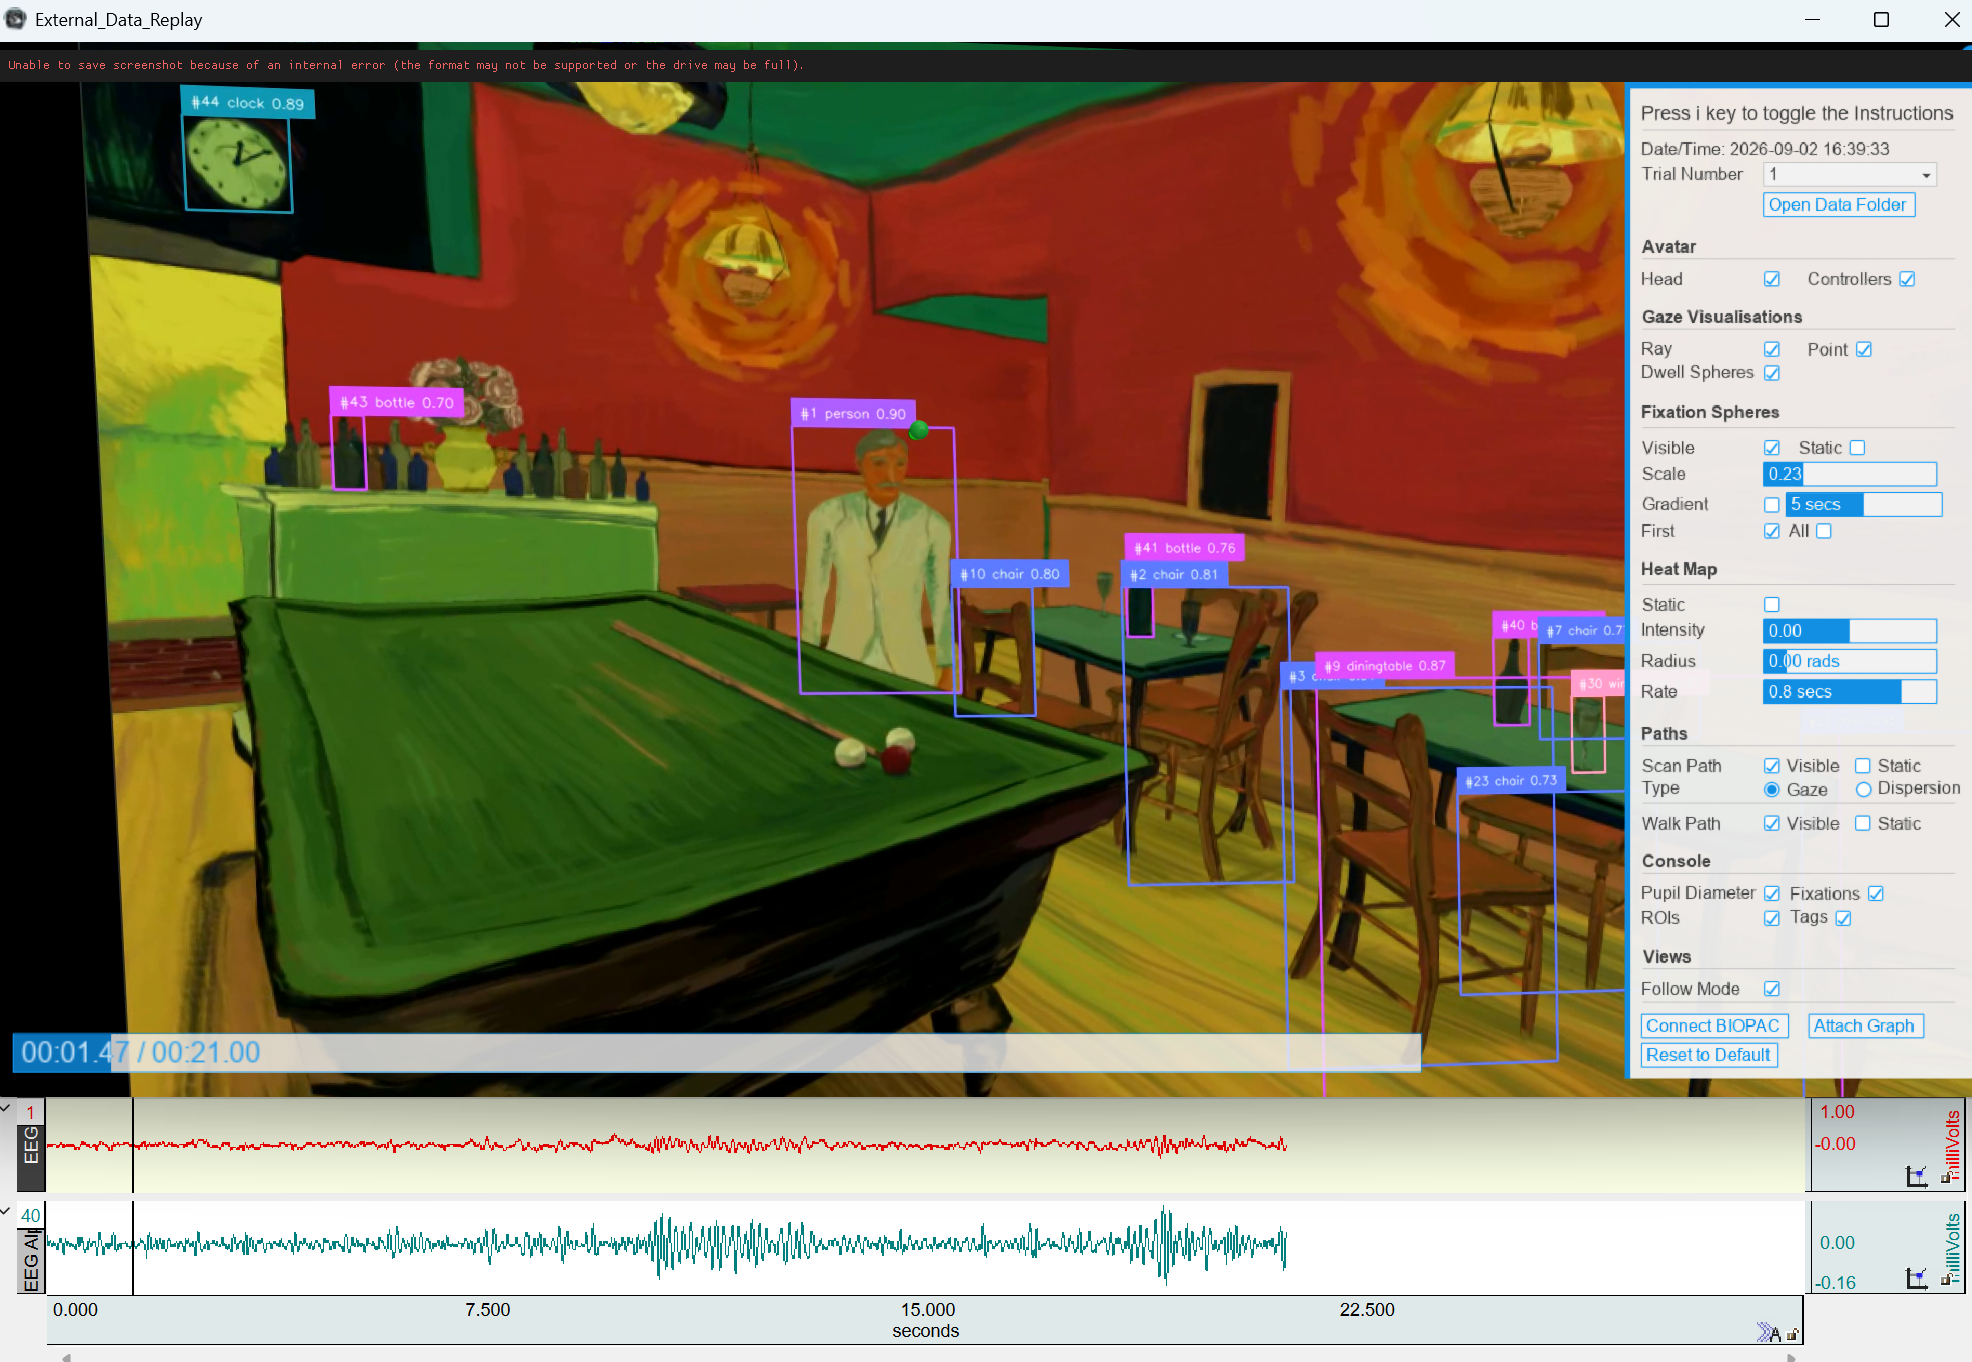
Task: Click the green gaze point sphere
Action: [x=919, y=430]
